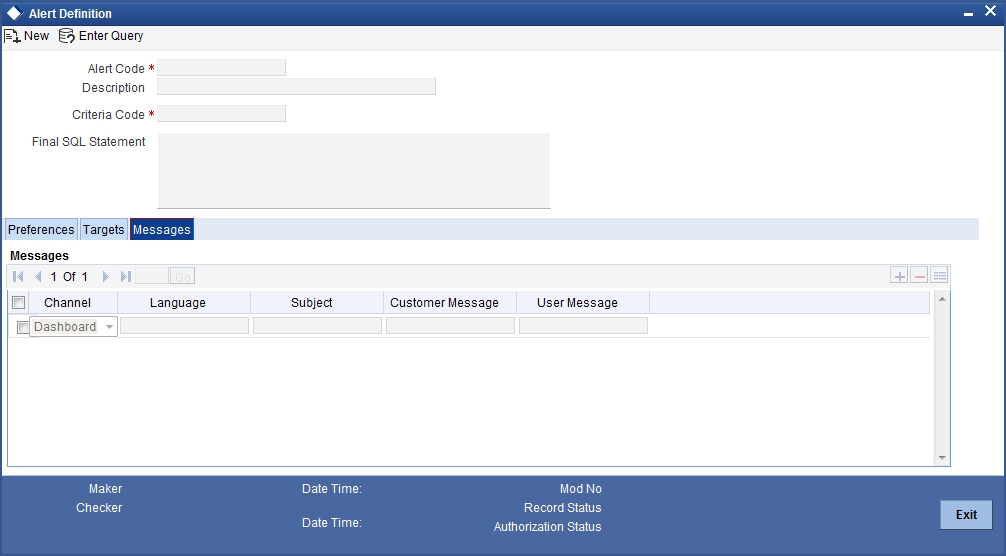The width and height of the screenshot is (1006, 556).
Task: Click the Language column header
Action: (x=178, y=303)
